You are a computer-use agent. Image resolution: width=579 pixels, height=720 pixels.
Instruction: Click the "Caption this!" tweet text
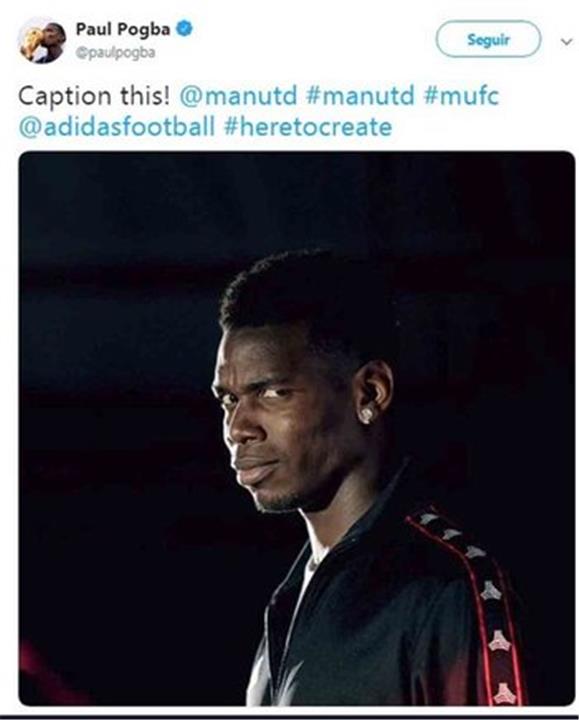coord(94,97)
